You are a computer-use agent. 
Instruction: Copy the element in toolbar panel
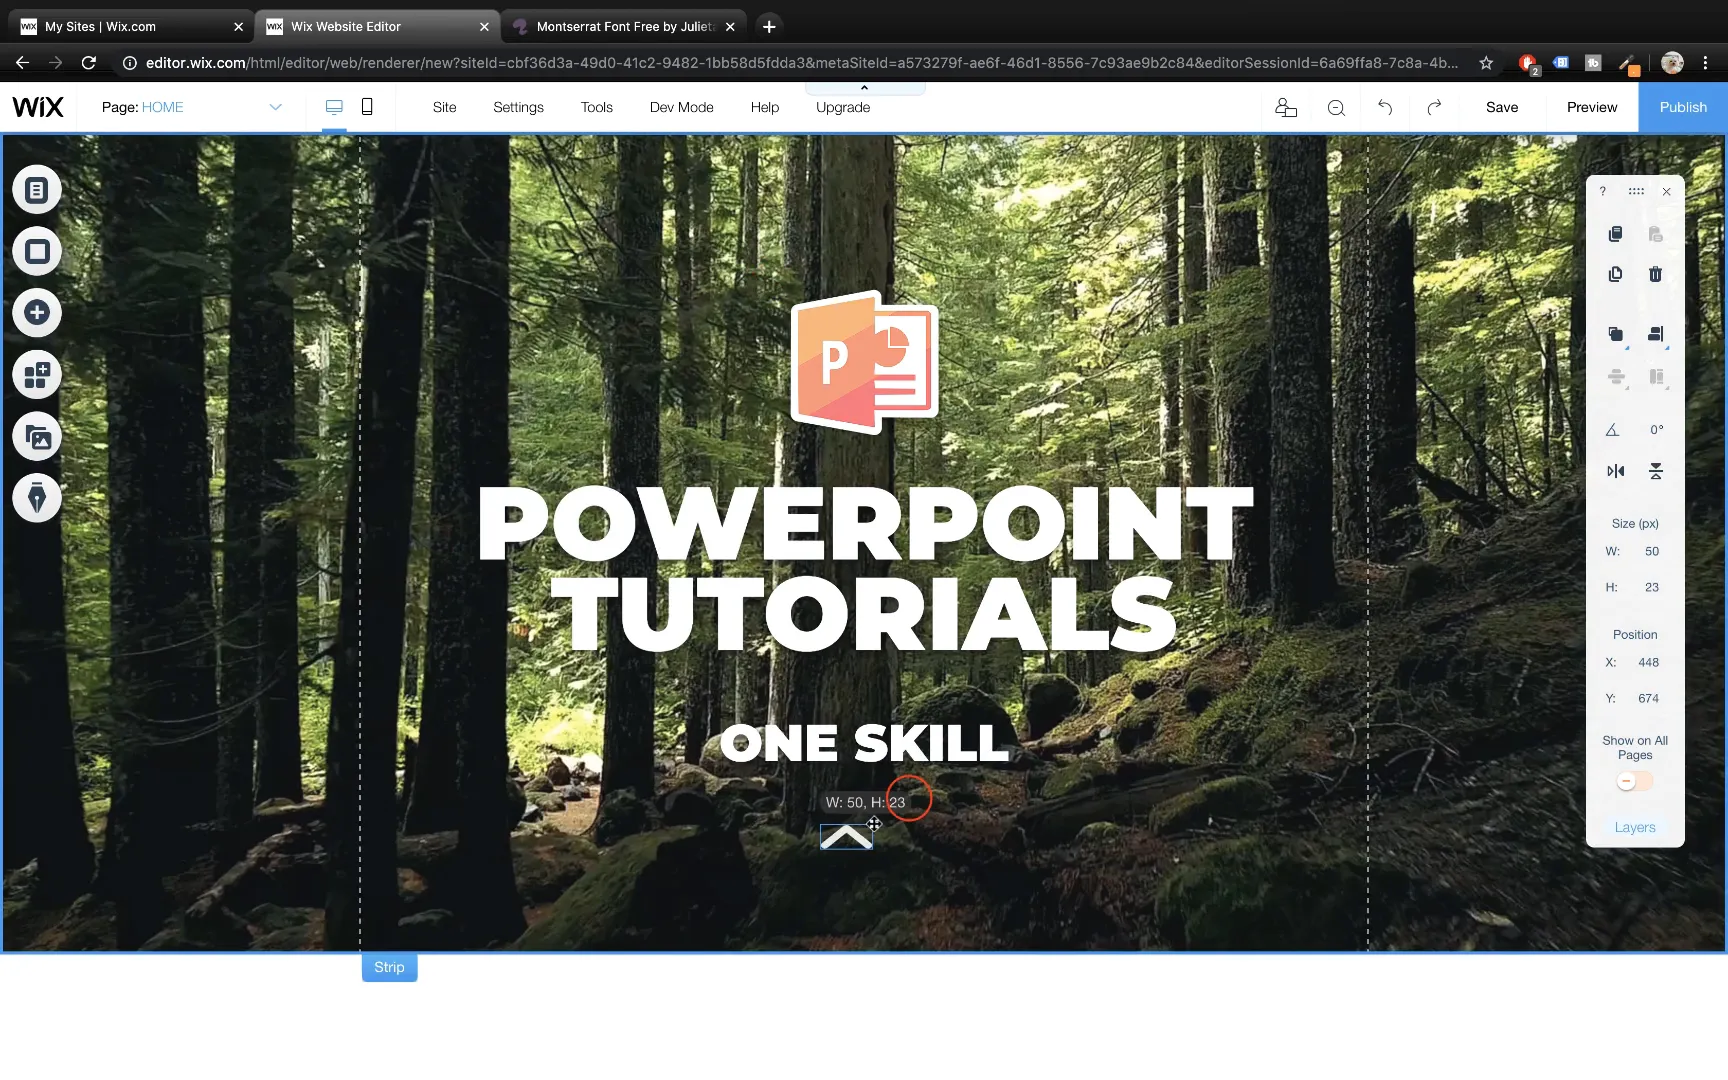pyautogui.click(x=1615, y=234)
